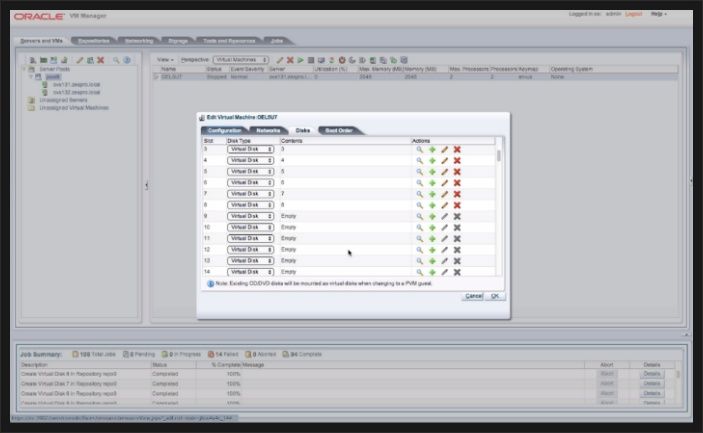Select the Disks tab in dialog
Image resolution: width=703 pixels, height=433 pixels.
tap(303, 130)
